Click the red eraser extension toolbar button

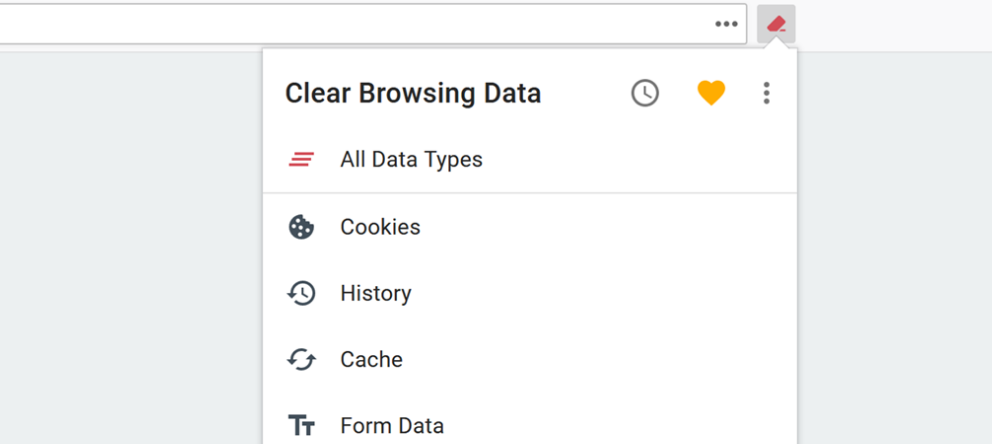coord(776,24)
